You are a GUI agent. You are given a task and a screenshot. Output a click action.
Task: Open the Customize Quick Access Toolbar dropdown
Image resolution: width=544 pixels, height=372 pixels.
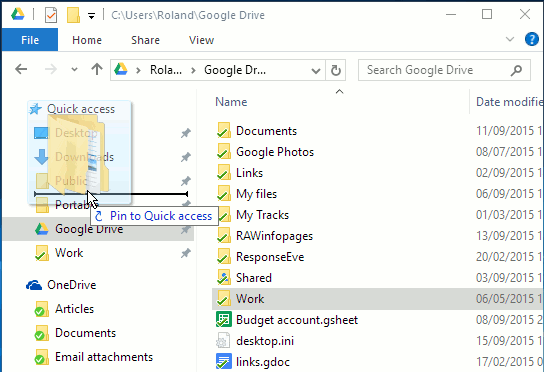91,15
